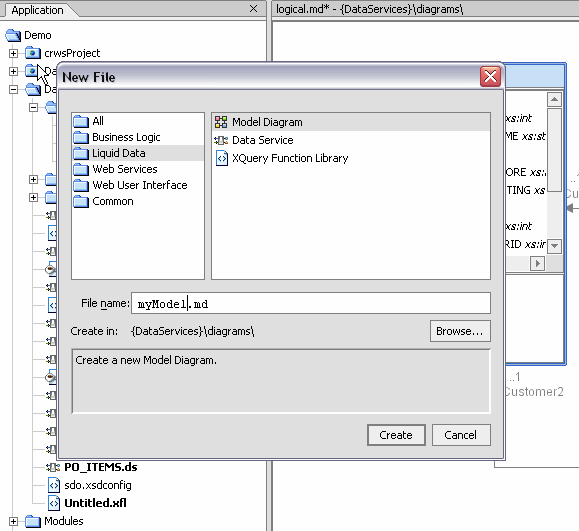
Task: Select Data Service file type icon
Action: click(221, 140)
